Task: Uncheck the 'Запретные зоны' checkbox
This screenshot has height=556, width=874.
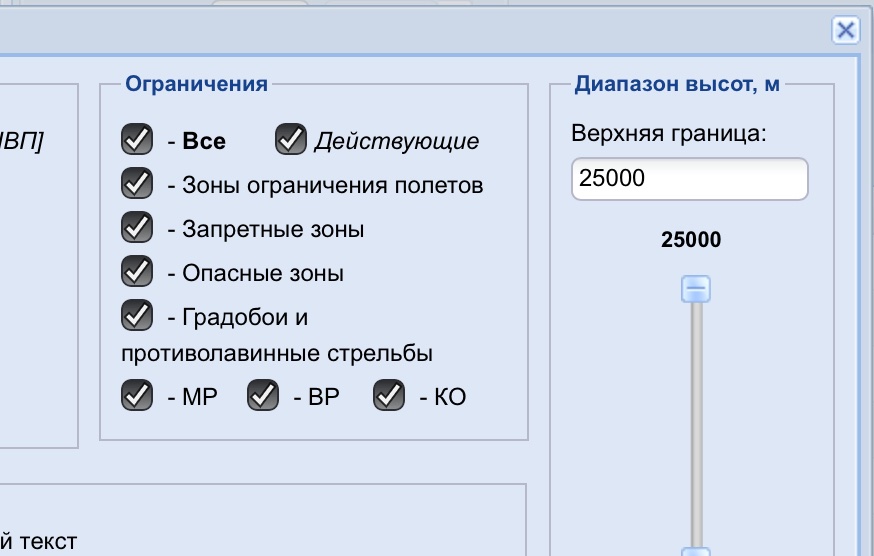Action: 136,228
